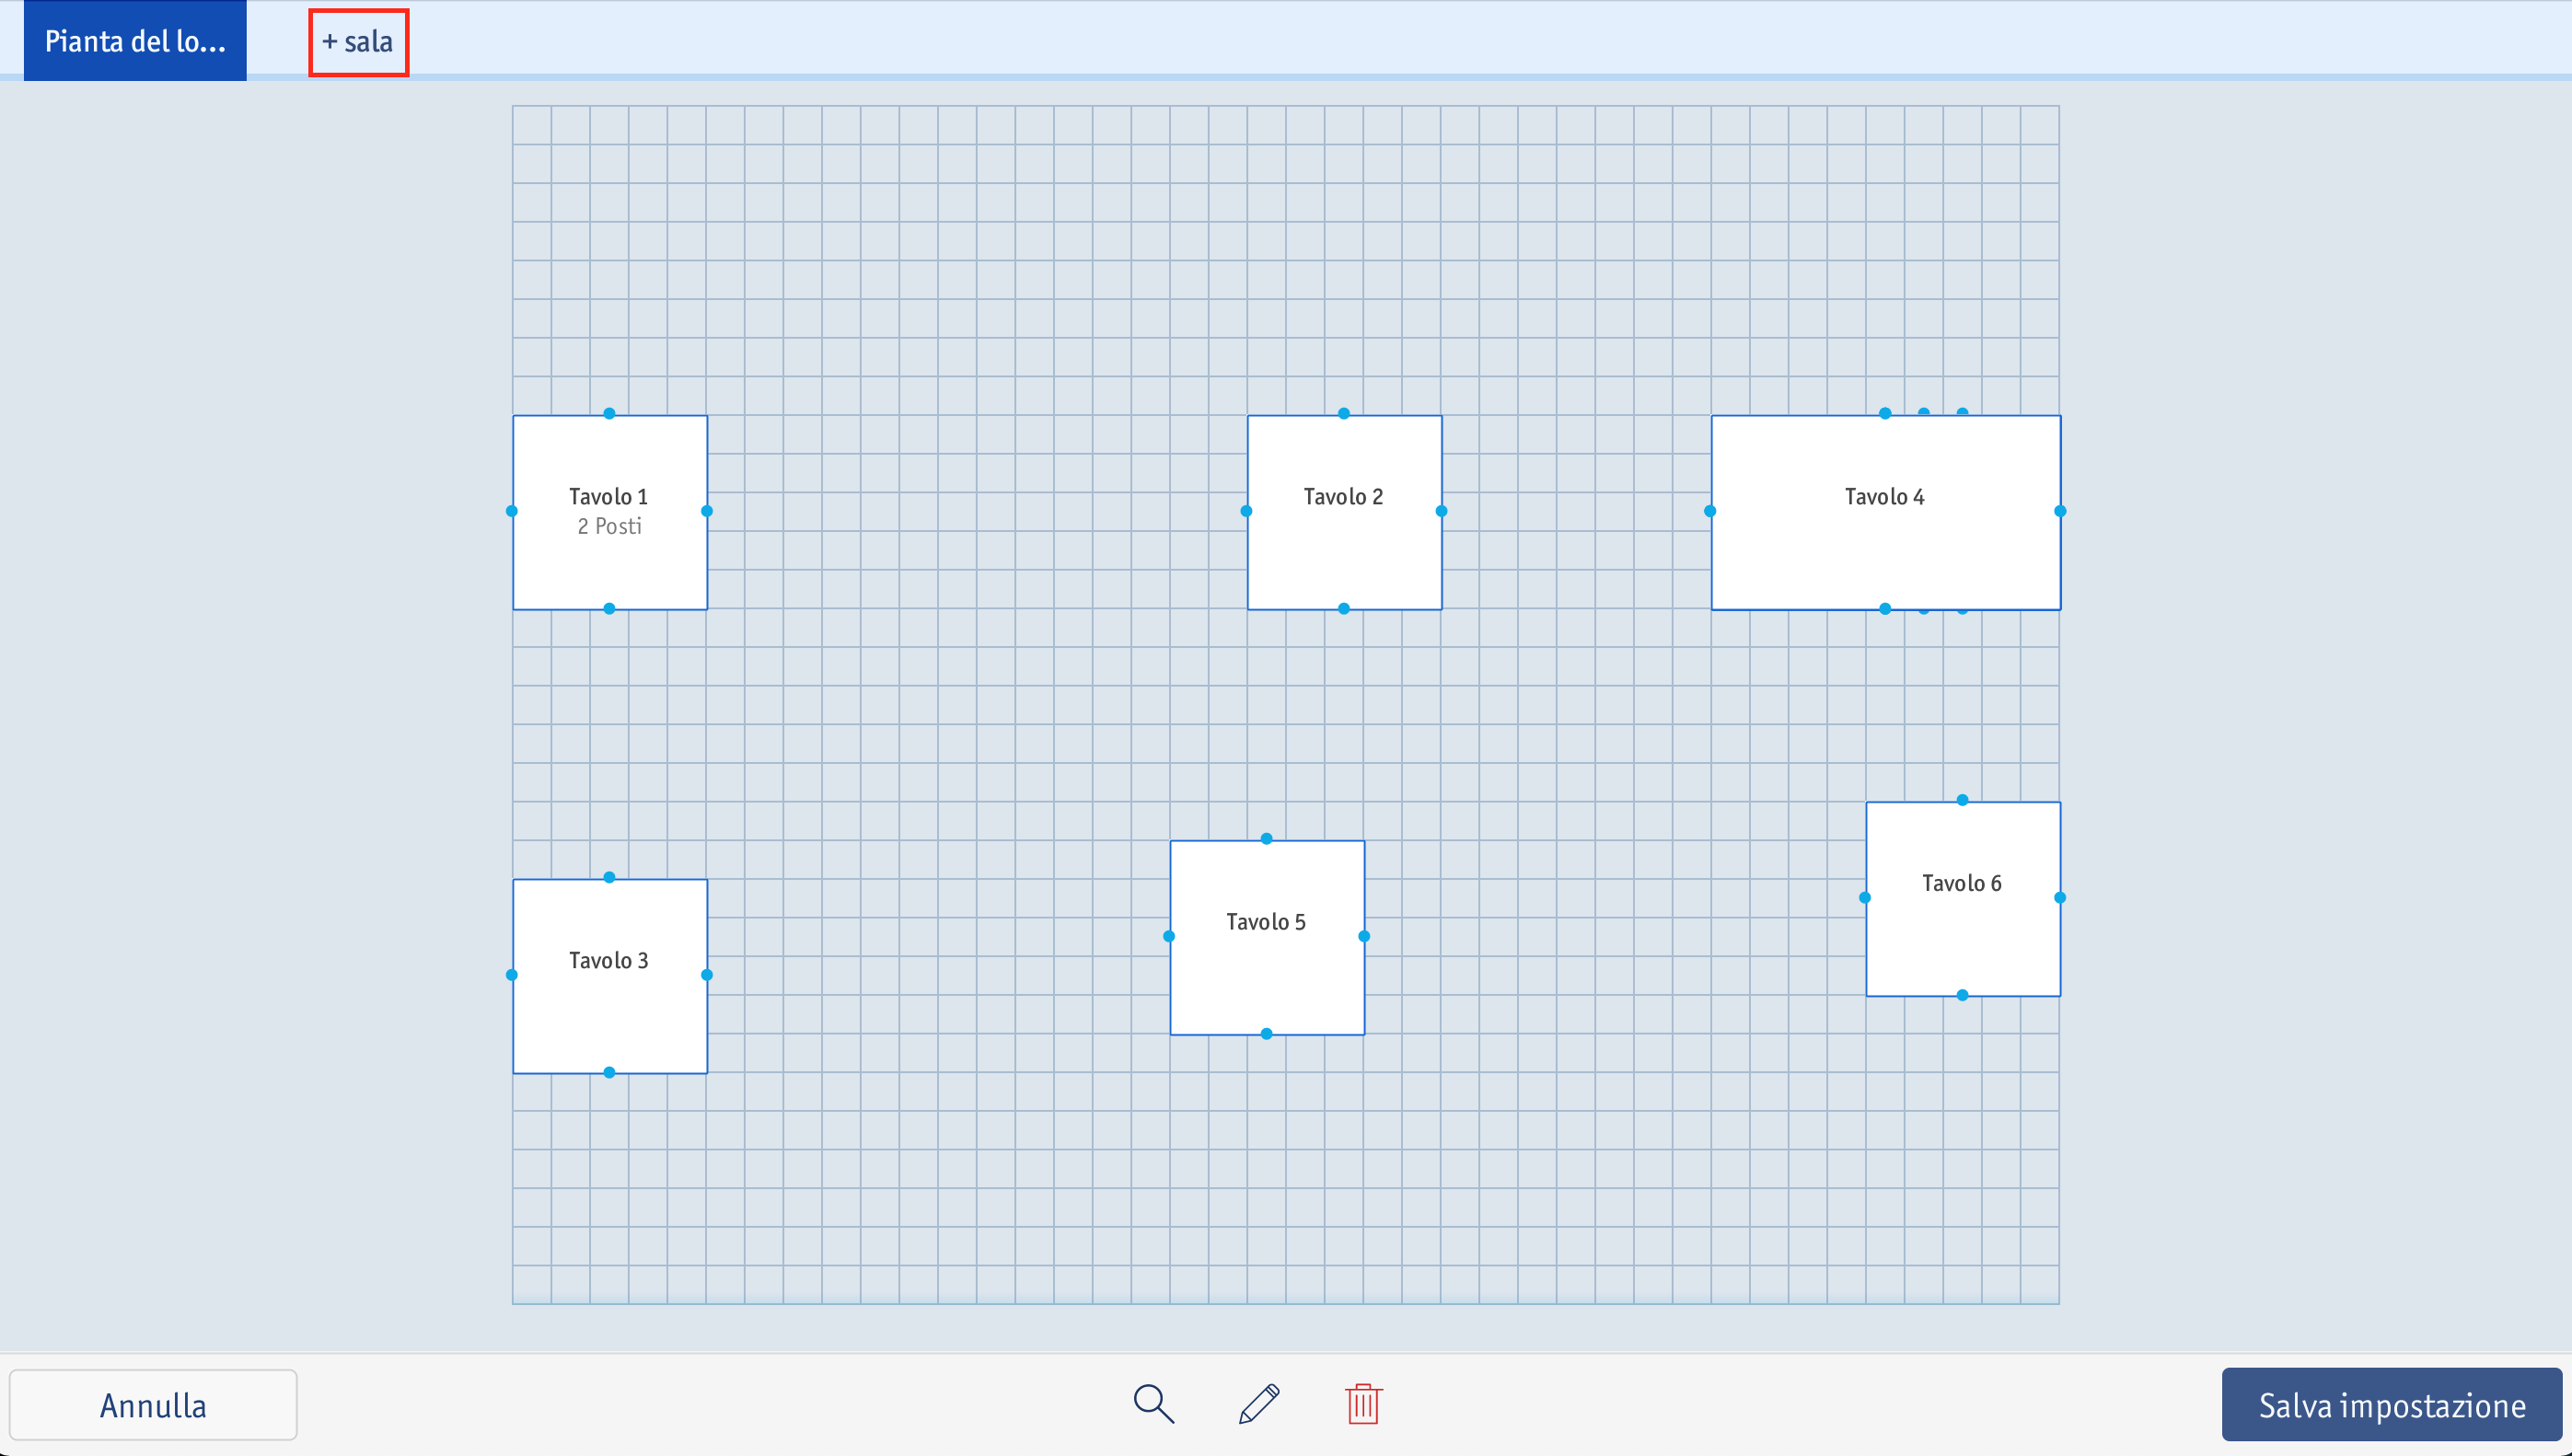Click right resize handle of Tavolo 4
The image size is (2572, 1456).
[x=2060, y=511]
